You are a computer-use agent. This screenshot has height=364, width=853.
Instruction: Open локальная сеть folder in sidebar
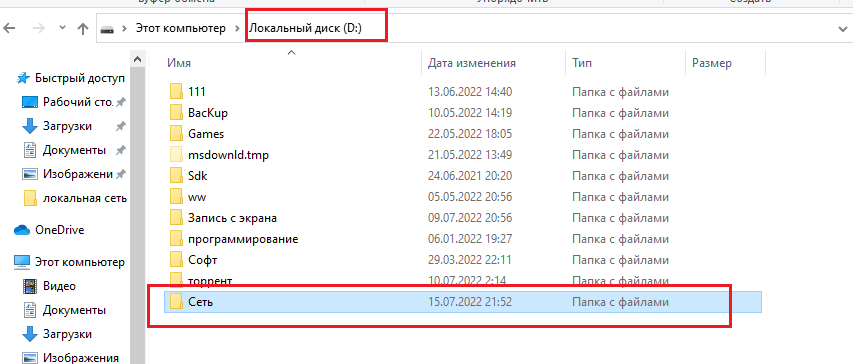point(85,198)
